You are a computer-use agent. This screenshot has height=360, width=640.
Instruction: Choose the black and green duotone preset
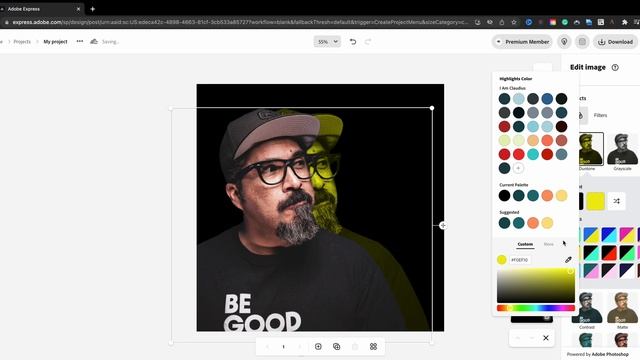(x=627, y=253)
